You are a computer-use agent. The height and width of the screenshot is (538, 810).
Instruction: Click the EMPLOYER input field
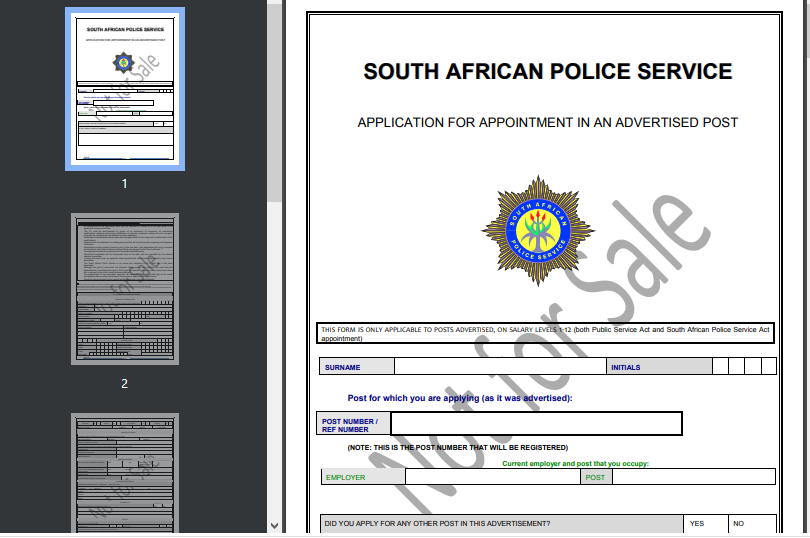coord(493,477)
